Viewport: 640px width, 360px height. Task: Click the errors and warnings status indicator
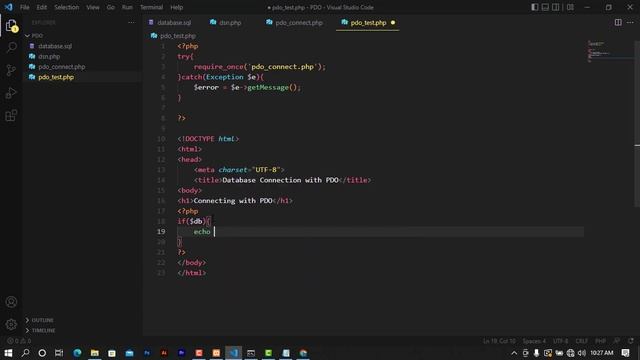click(x=19, y=341)
